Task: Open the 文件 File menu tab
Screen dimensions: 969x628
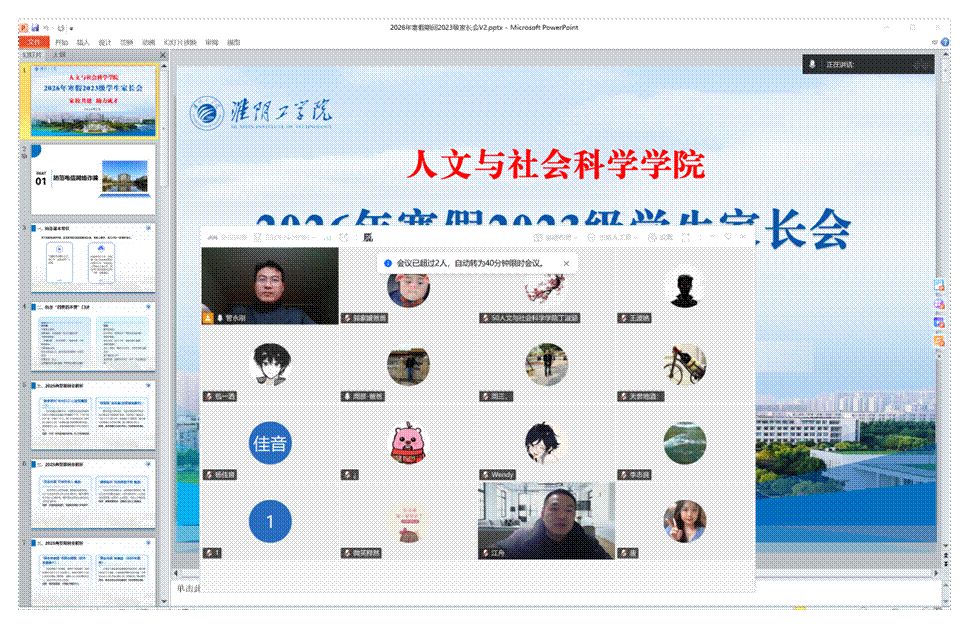Action: 34,43
